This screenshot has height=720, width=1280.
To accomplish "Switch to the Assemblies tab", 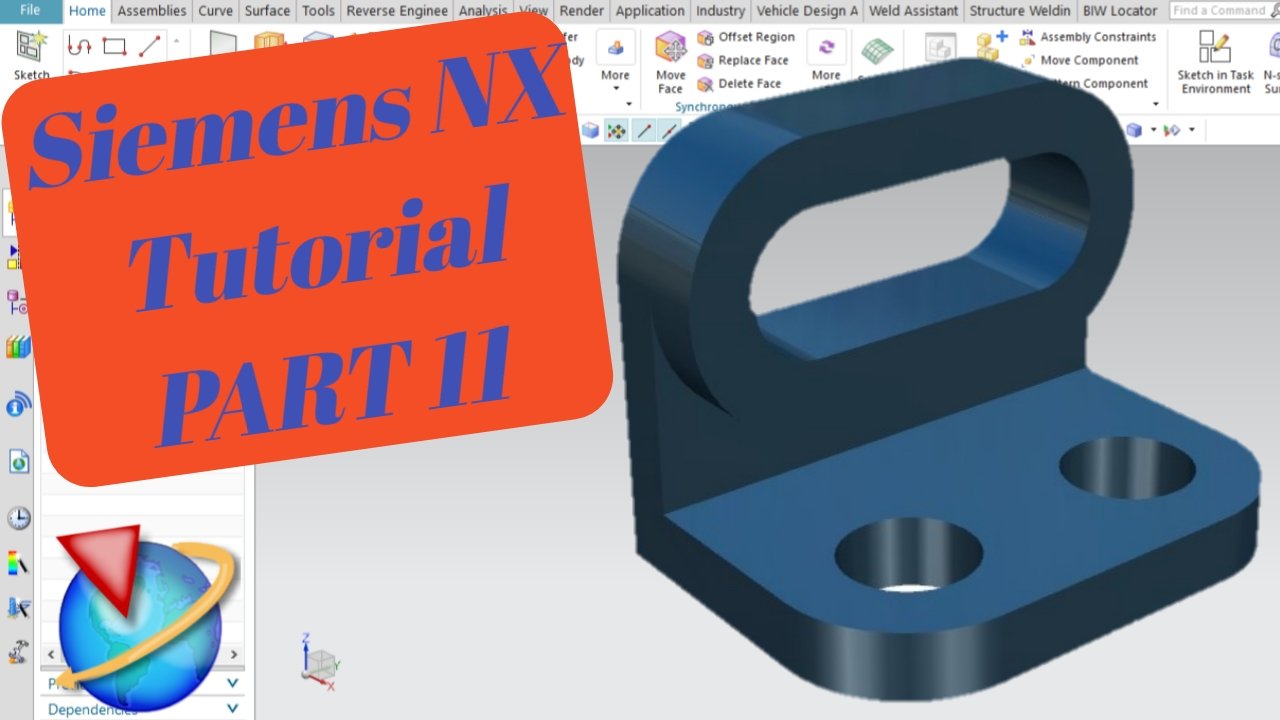I will (x=151, y=11).
